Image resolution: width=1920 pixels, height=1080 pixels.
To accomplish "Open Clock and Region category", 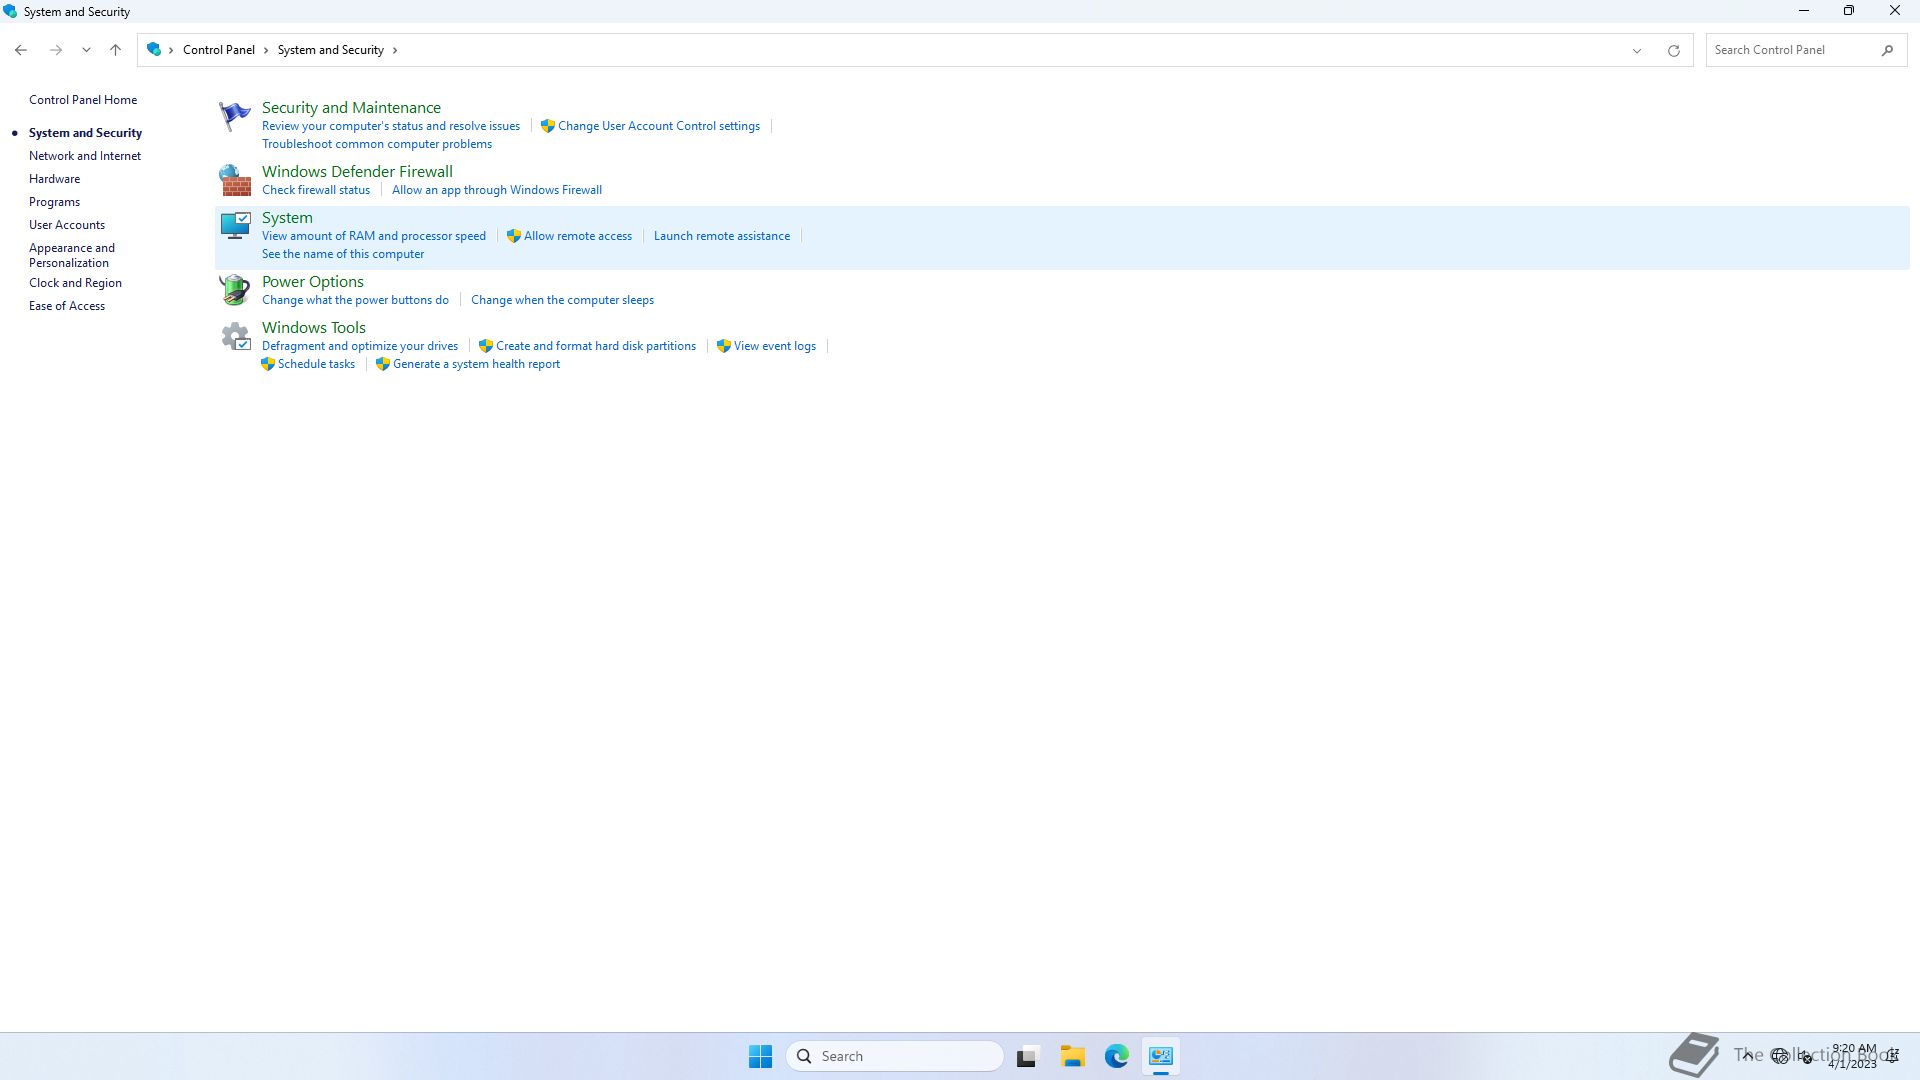I will [x=75, y=283].
